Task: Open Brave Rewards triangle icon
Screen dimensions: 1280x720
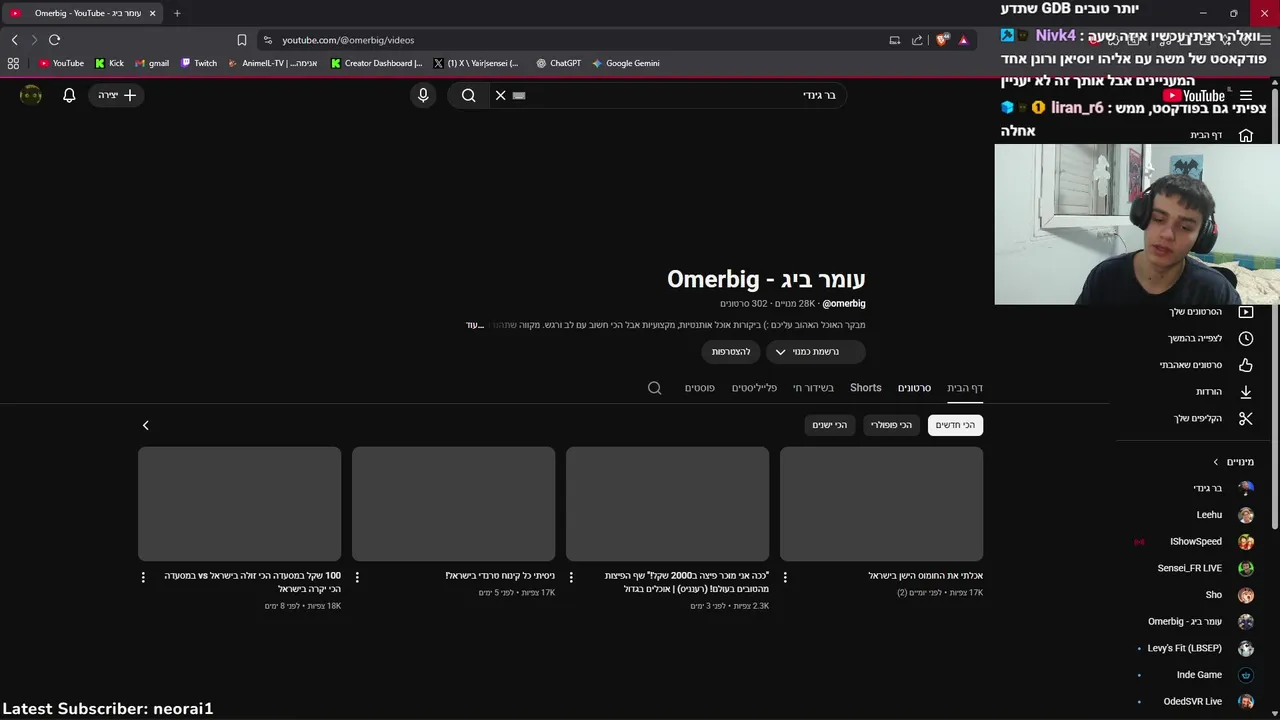Action: click(963, 40)
